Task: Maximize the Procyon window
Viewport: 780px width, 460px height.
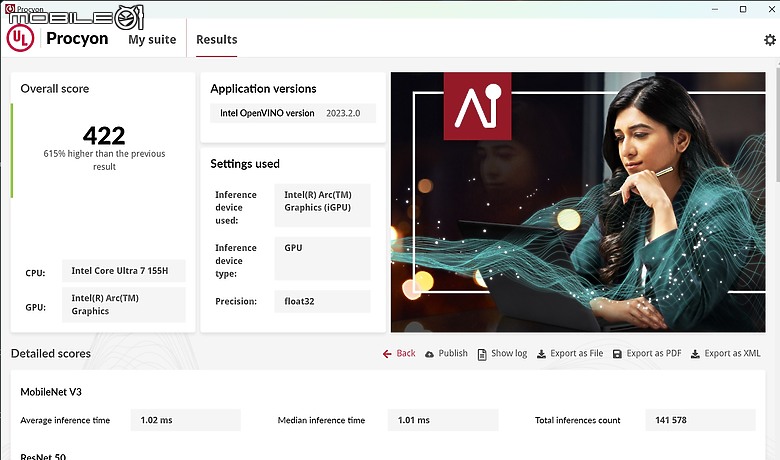Action: click(743, 9)
